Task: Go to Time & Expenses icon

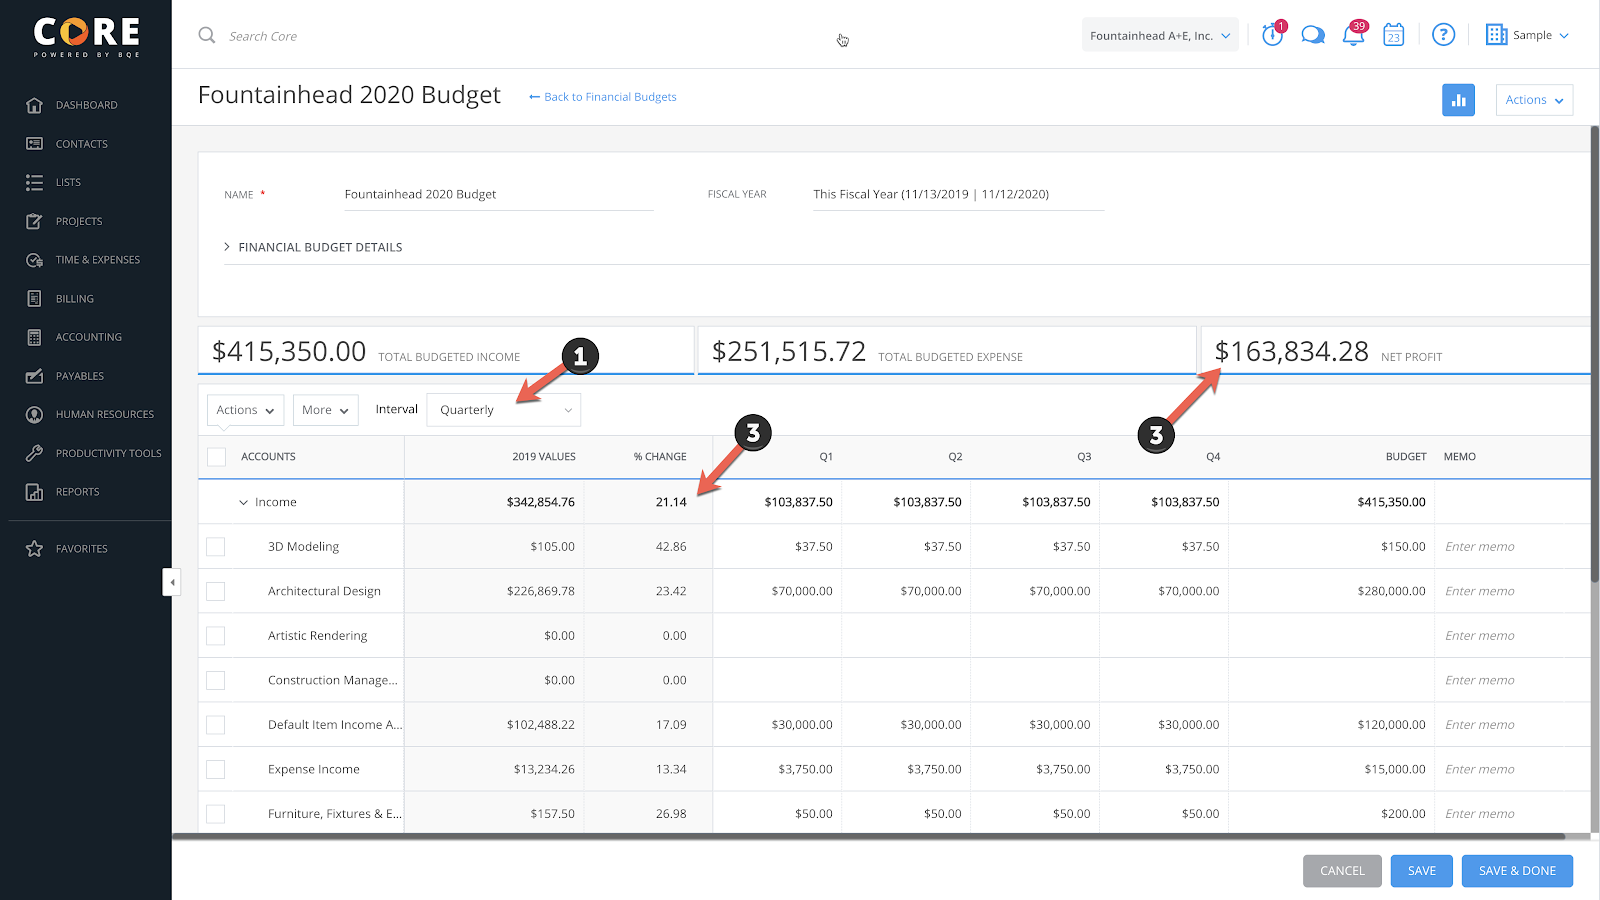Action: click(x=34, y=260)
